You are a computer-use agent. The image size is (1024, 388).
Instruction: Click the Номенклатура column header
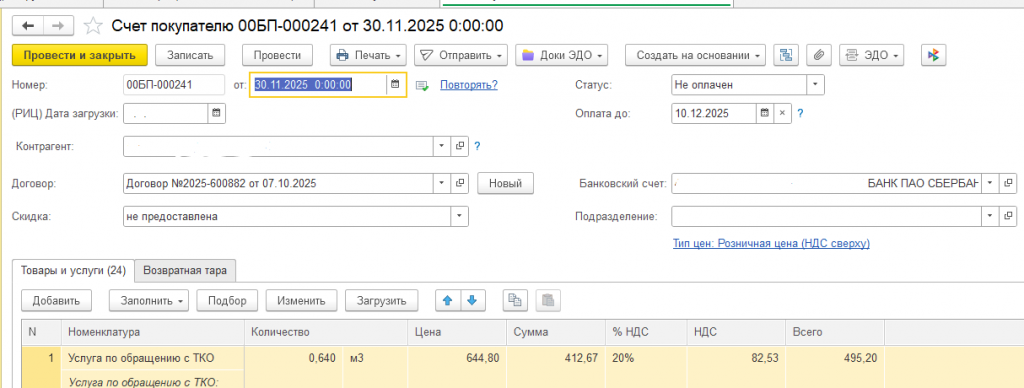pos(153,332)
